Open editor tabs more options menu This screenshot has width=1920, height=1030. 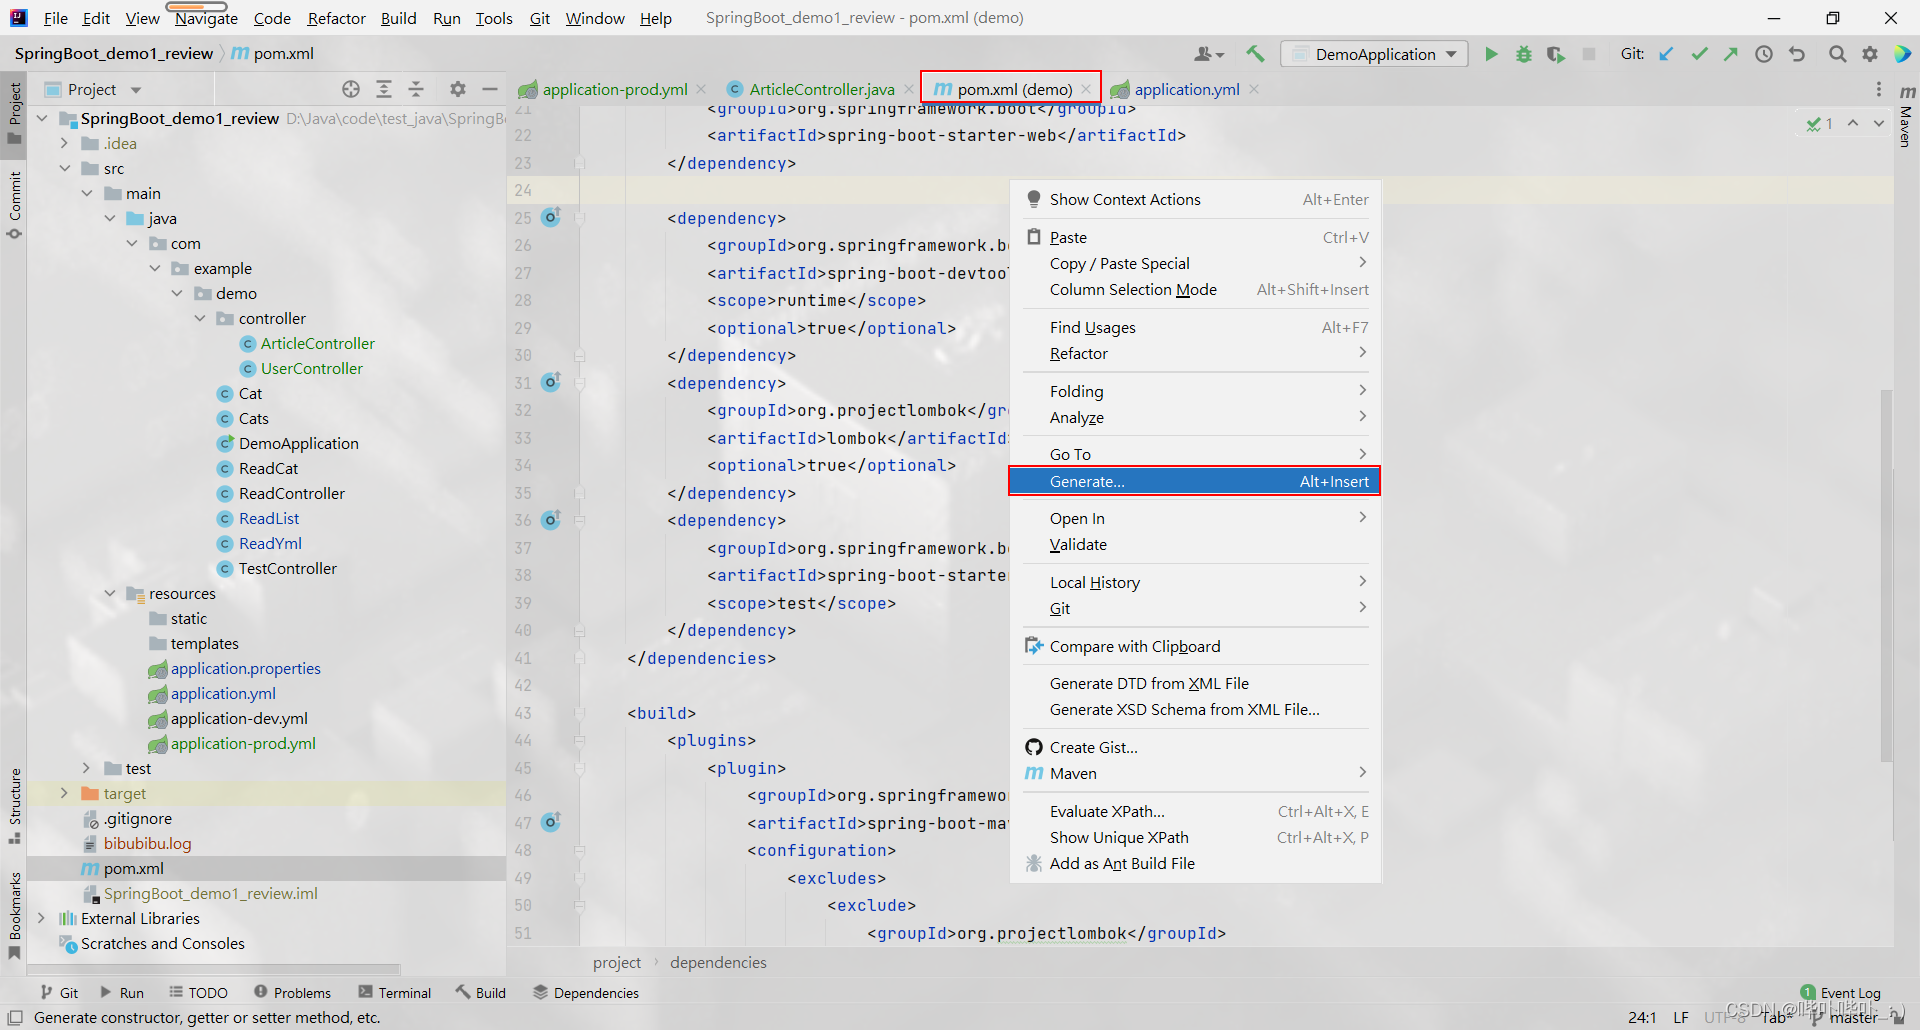coord(1879,89)
